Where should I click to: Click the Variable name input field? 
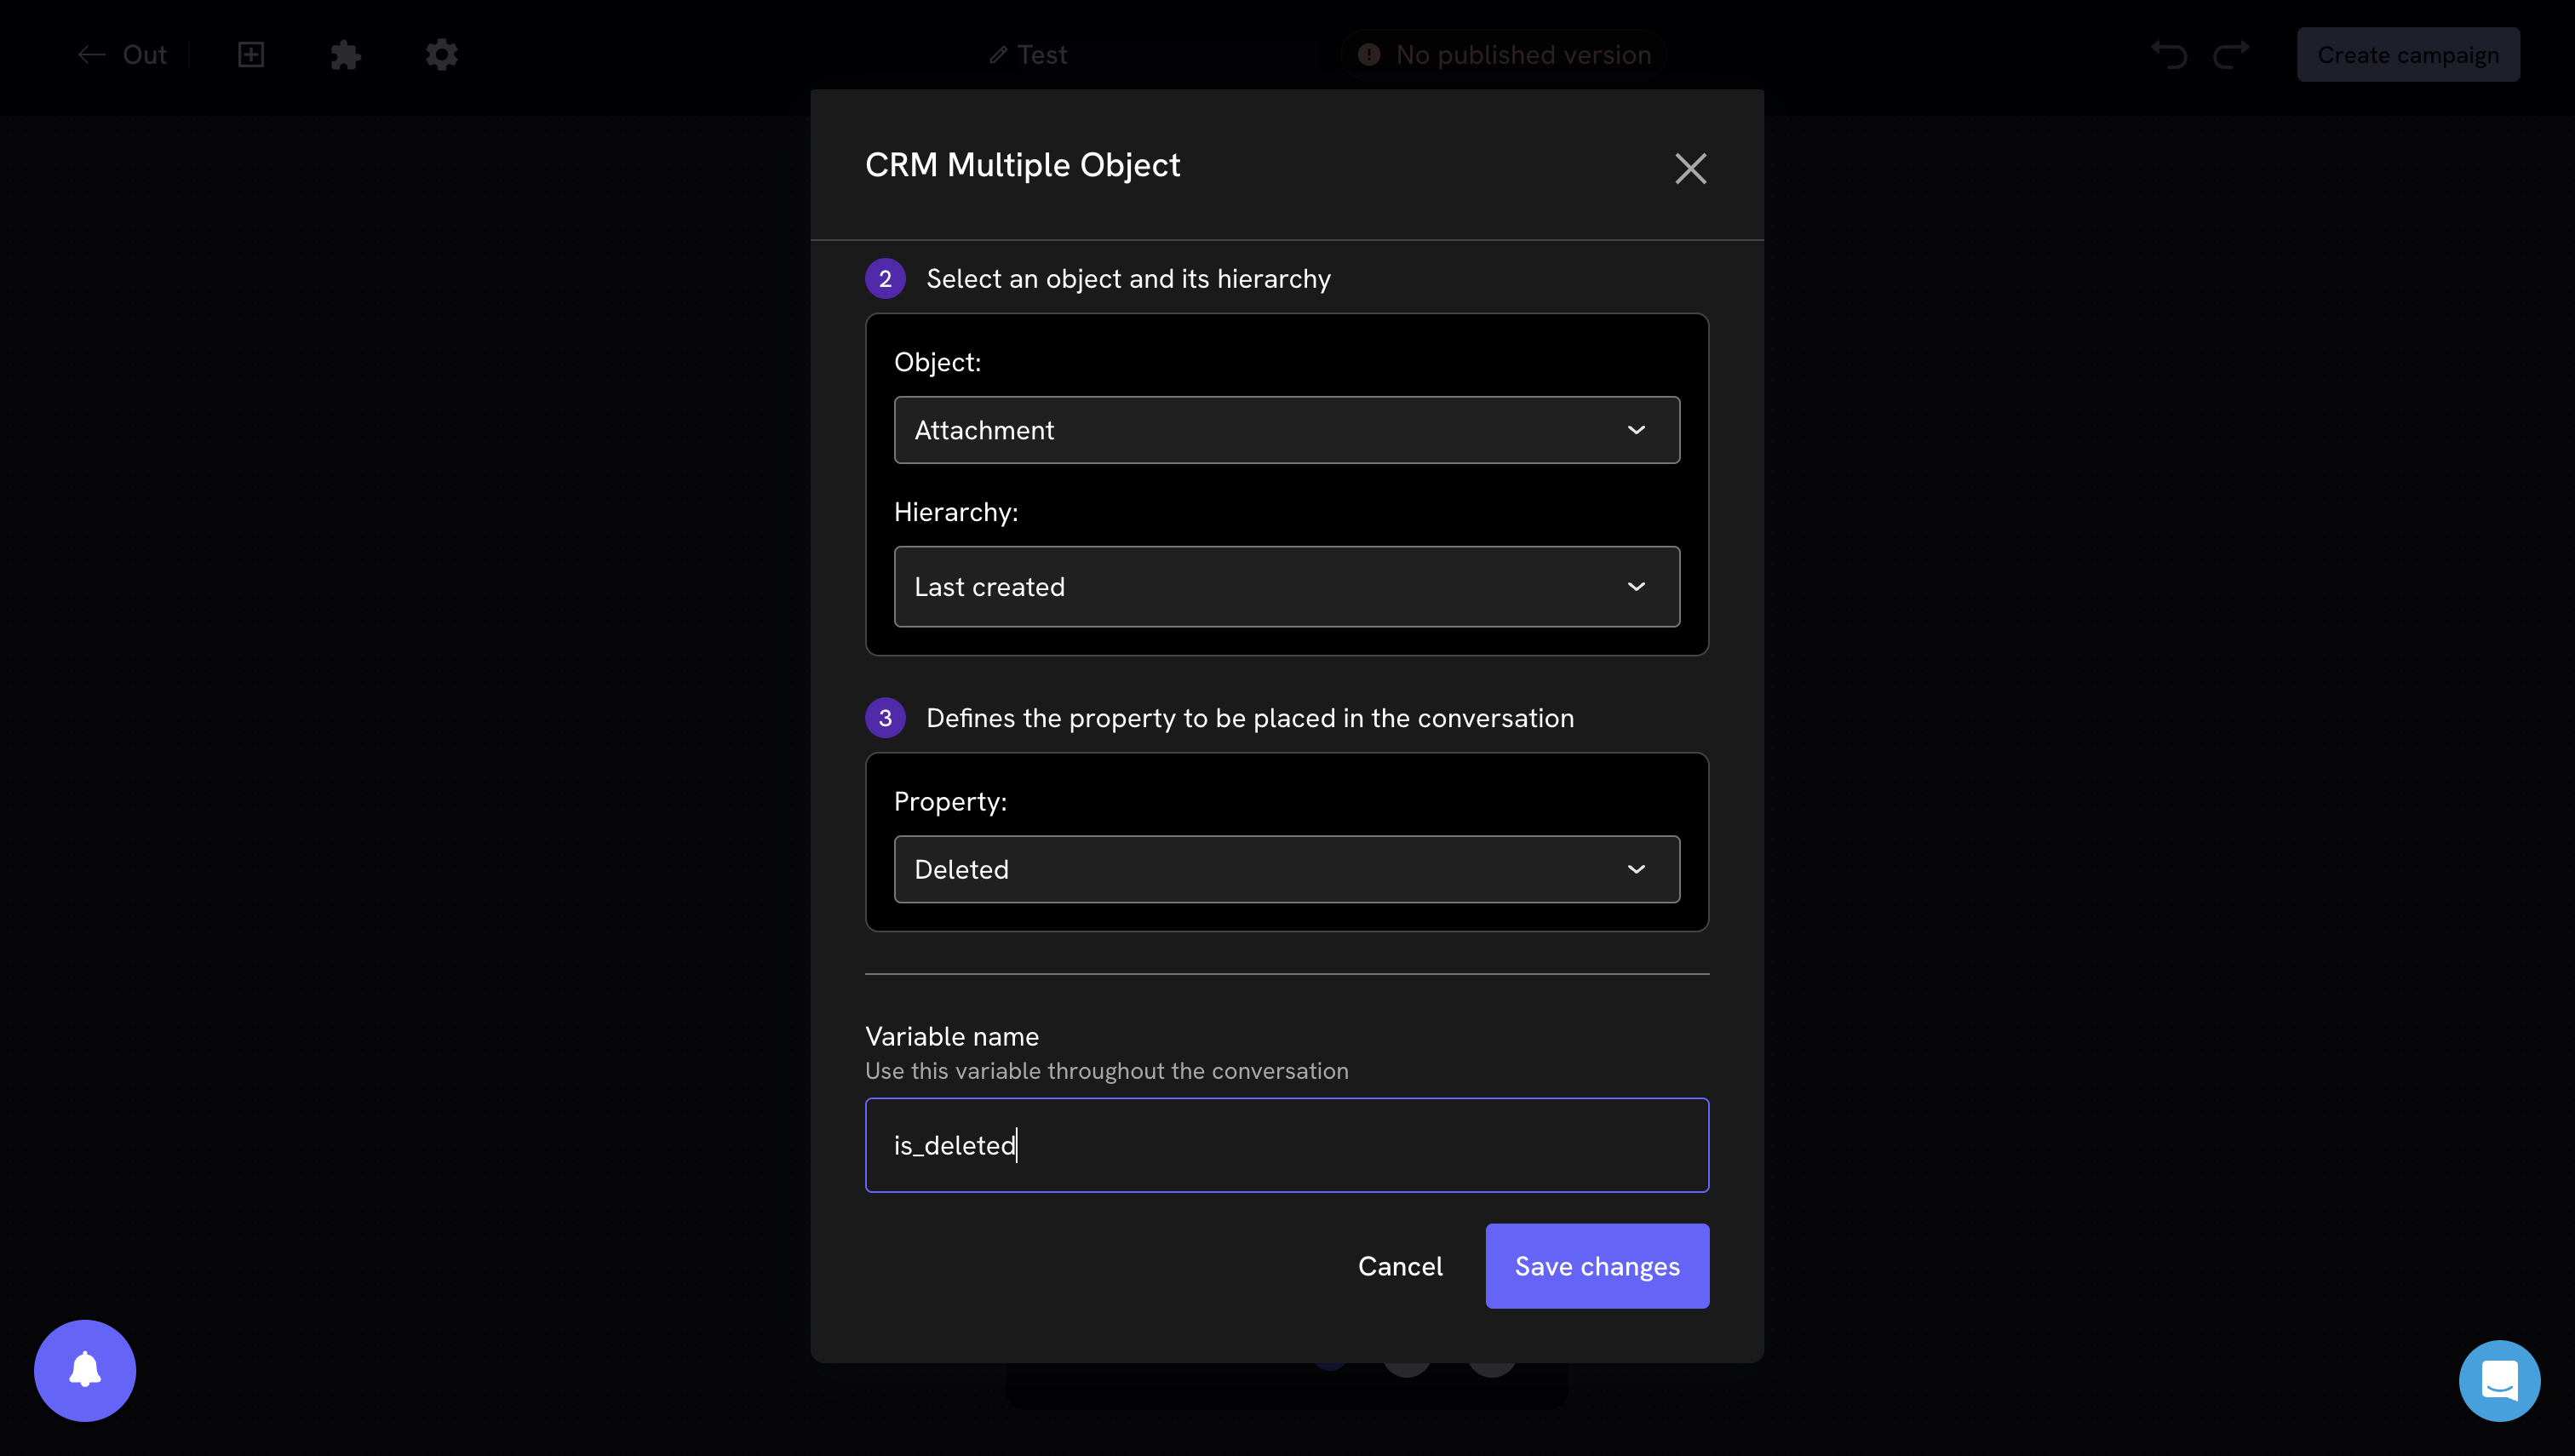[1286, 1145]
